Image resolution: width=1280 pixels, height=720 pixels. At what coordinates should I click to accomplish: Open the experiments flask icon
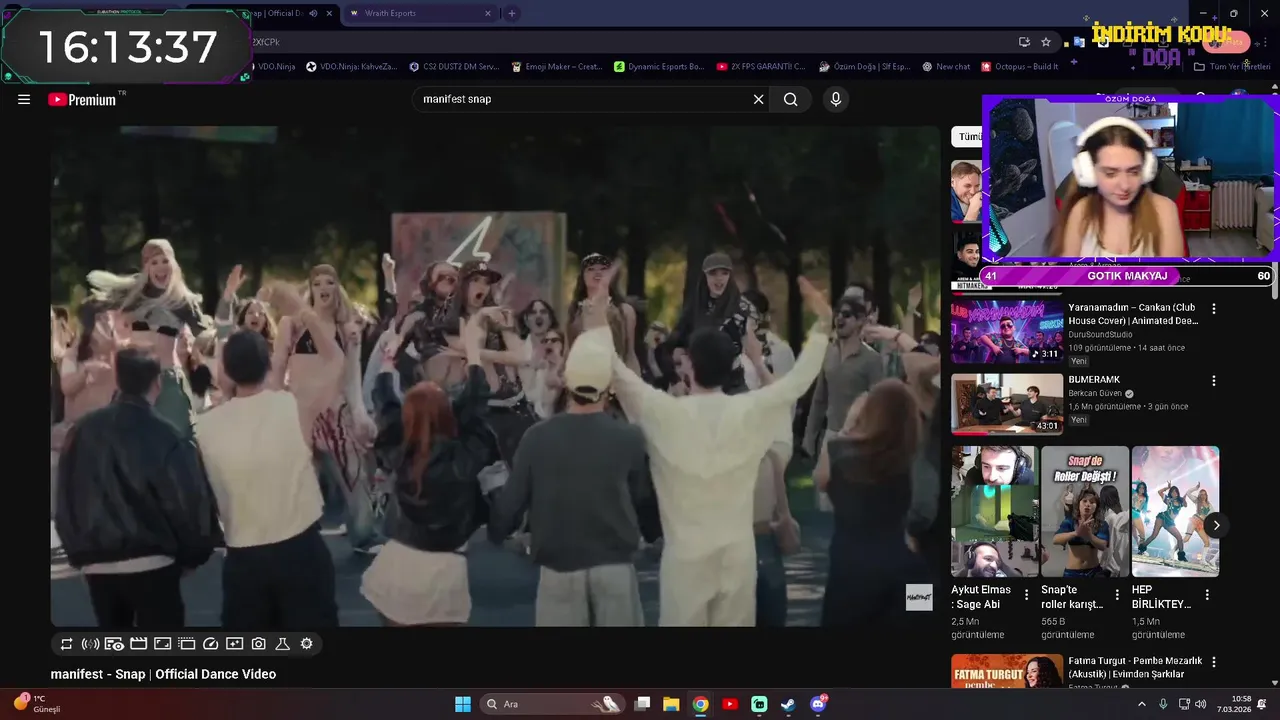[282, 644]
